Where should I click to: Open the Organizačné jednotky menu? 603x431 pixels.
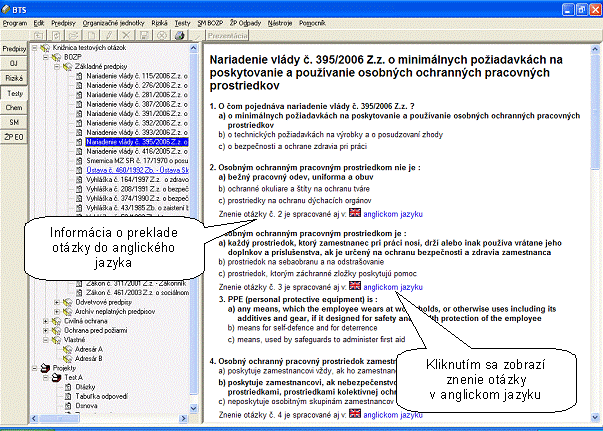pyautogui.click(x=113, y=23)
